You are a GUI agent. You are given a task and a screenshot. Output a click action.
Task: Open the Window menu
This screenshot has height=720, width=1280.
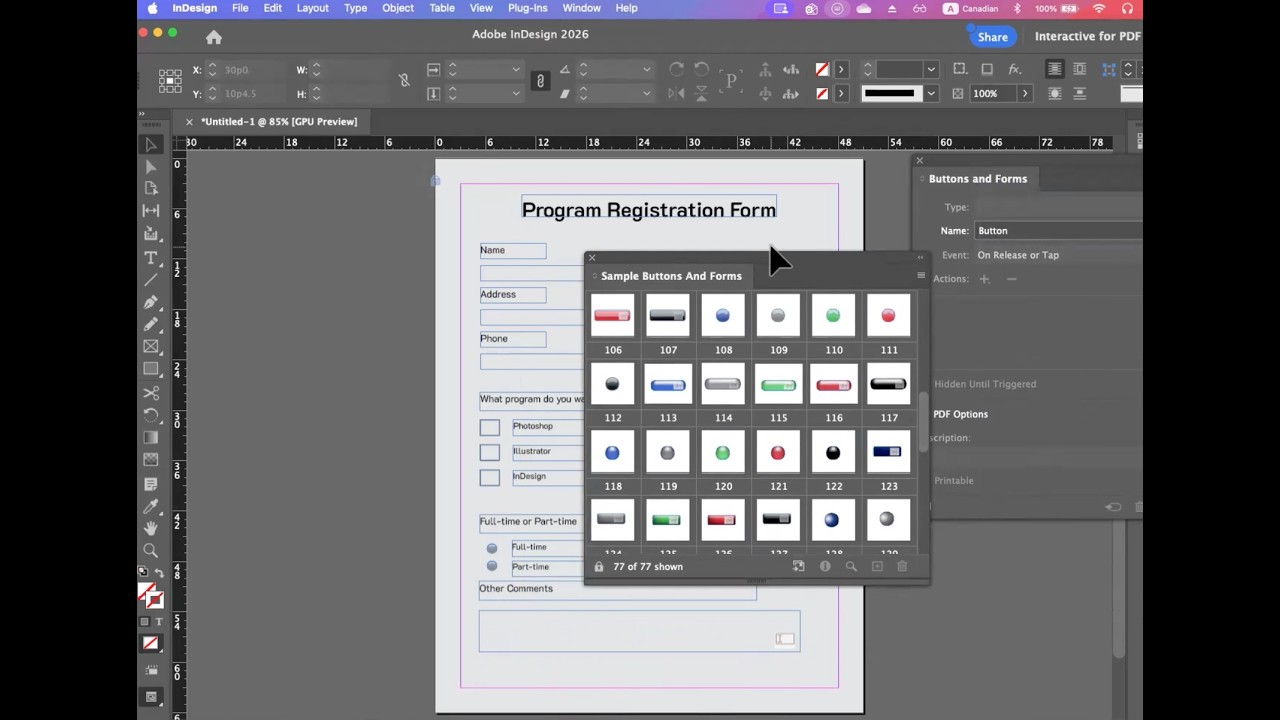pos(581,8)
